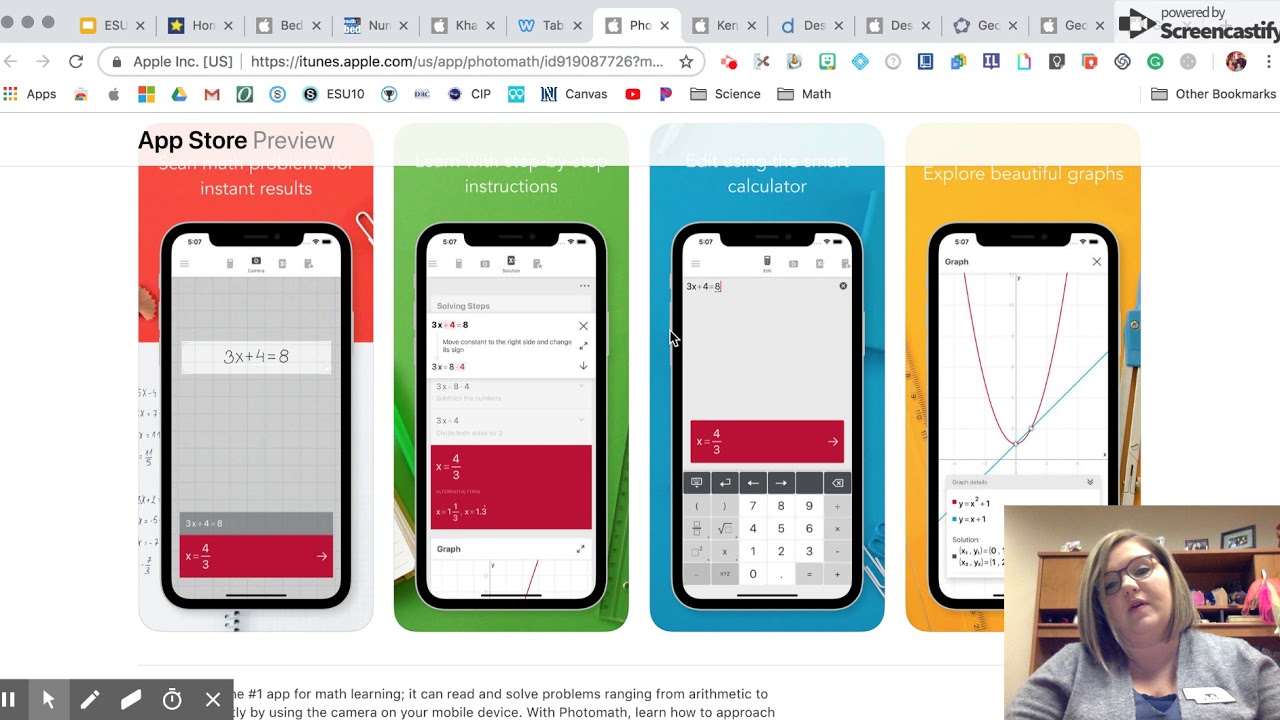Click the Pinterest-style P bookmark icon
This screenshot has width=1280, height=720.
point(665,94)
